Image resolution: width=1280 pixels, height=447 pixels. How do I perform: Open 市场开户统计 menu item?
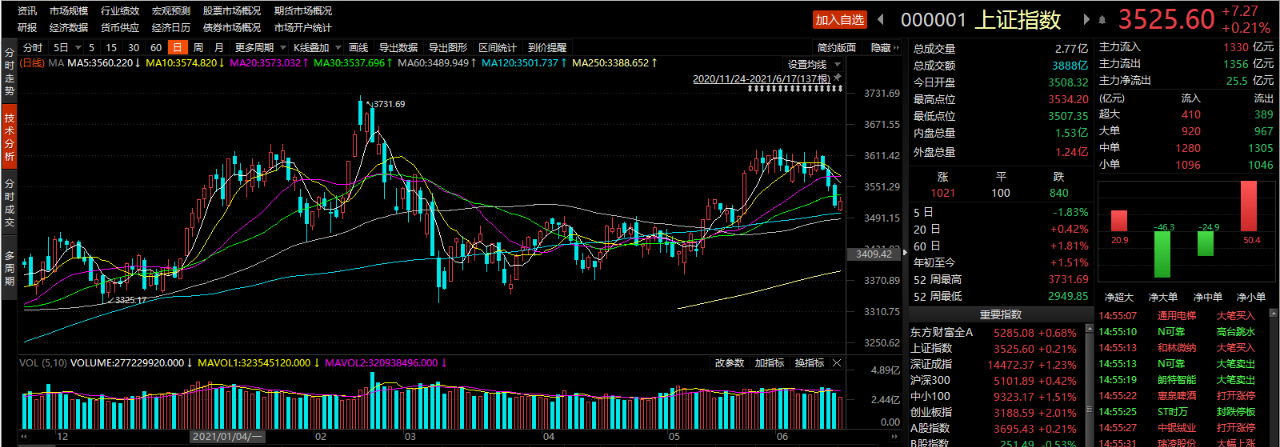click(303, 27)
